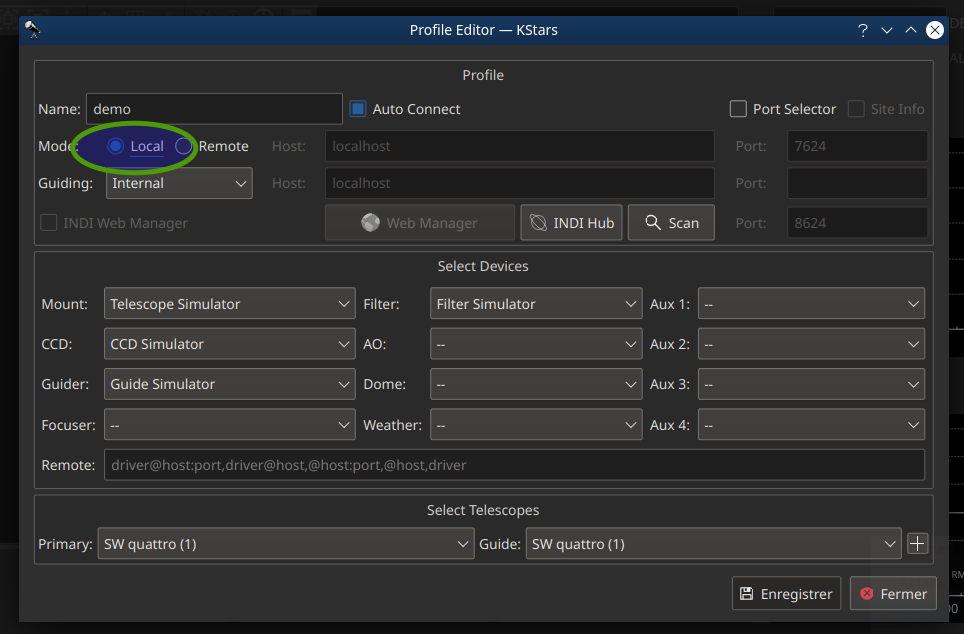Add a telescope with the plus icon
The width and height of the screenshot is (964, 634).
click(x=917, y=544)
